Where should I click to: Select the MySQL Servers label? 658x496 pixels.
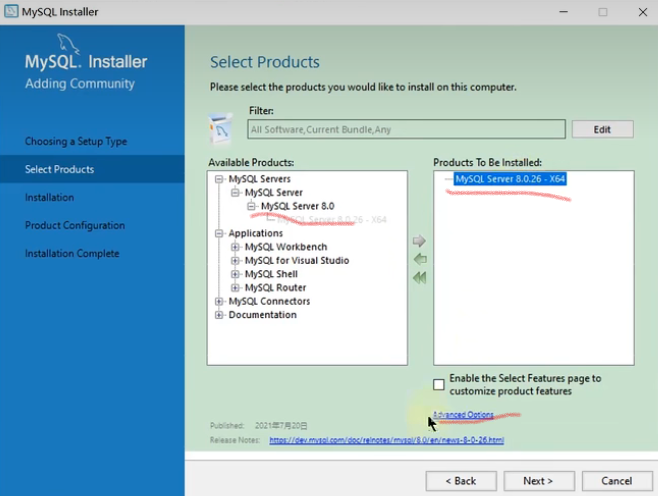tap(259, 179)
